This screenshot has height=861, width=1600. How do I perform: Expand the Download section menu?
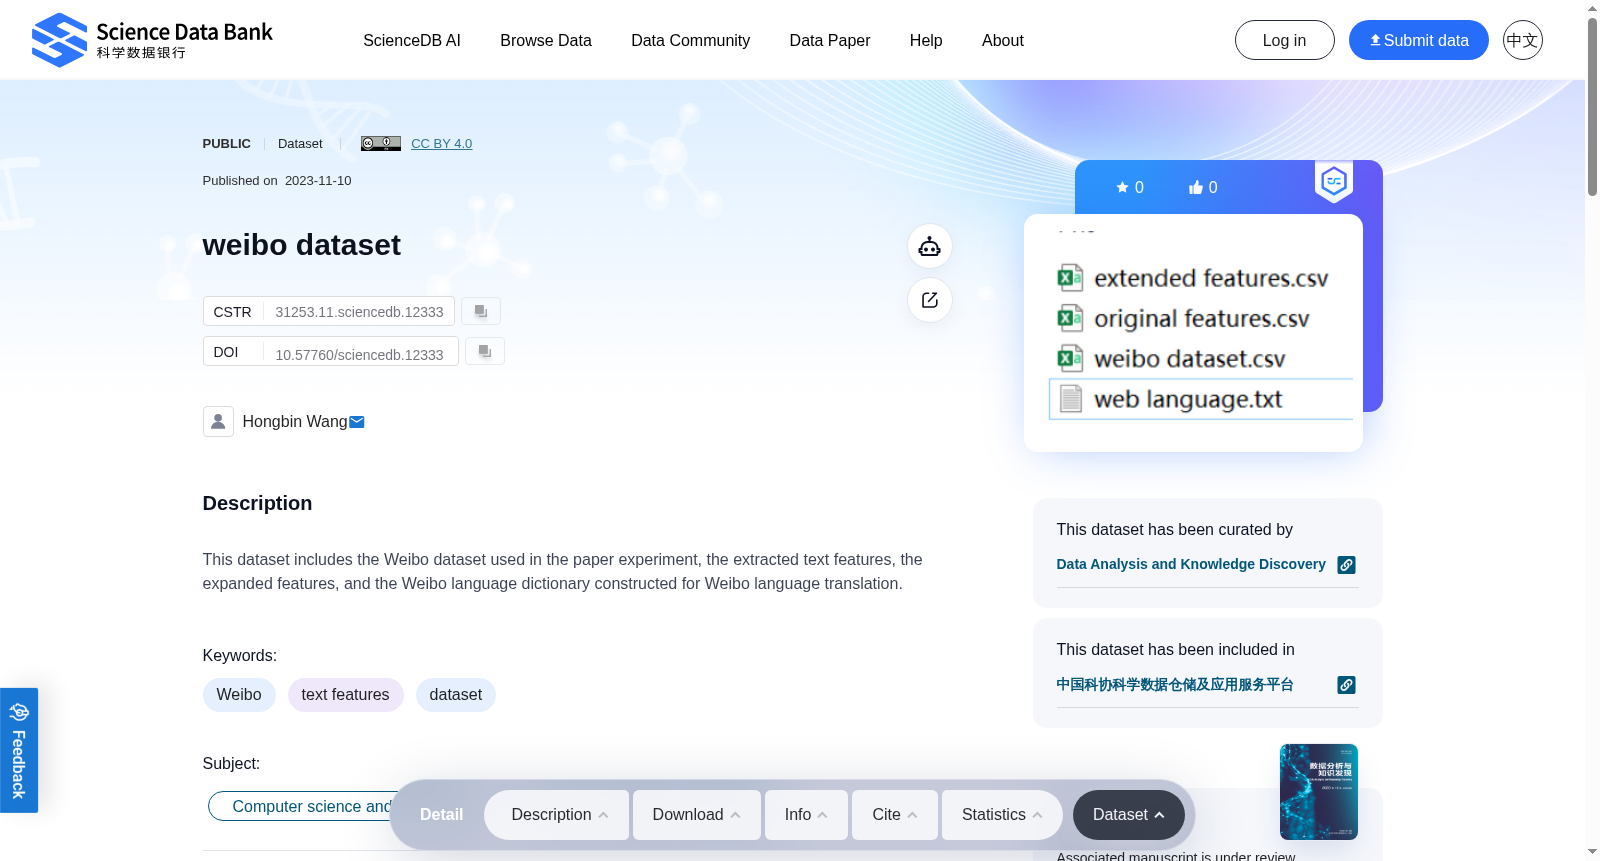[x=697, y=815]
